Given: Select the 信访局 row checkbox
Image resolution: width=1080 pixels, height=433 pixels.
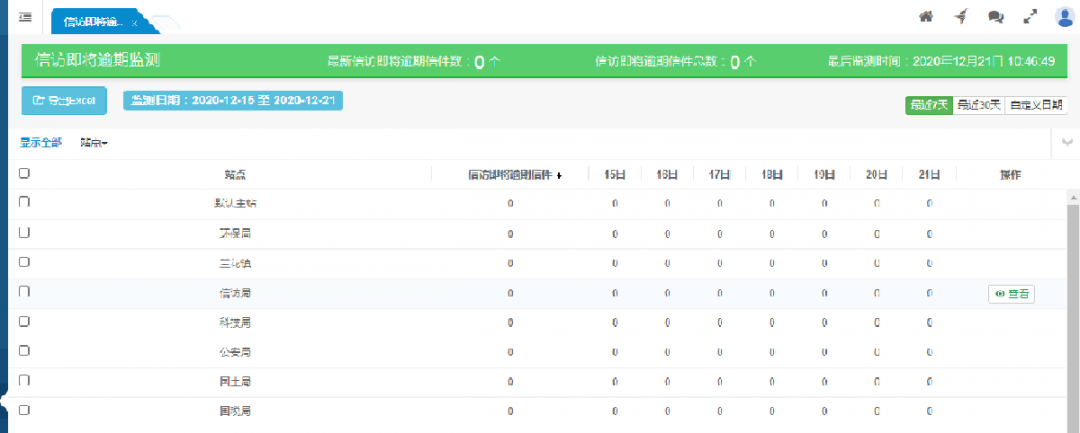Looking at the screenshot, I should pyautogui.click(x=24, y=291).
